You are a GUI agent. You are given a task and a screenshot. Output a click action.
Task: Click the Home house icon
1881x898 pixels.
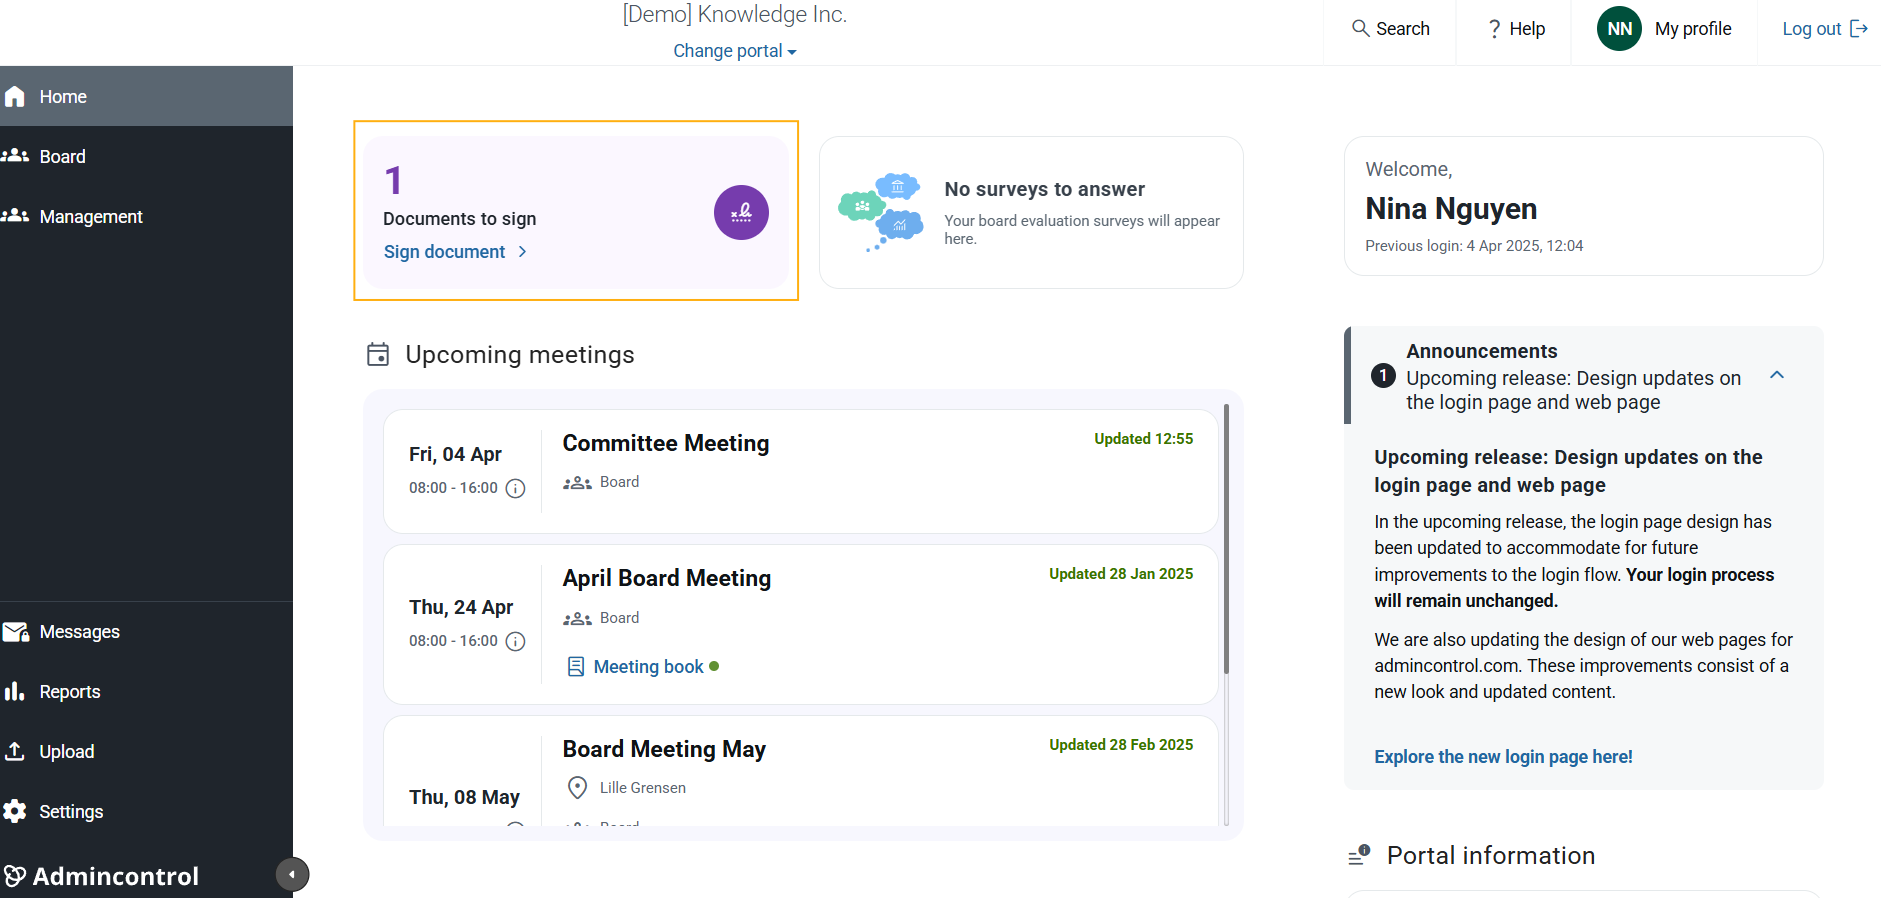(14, 96)
